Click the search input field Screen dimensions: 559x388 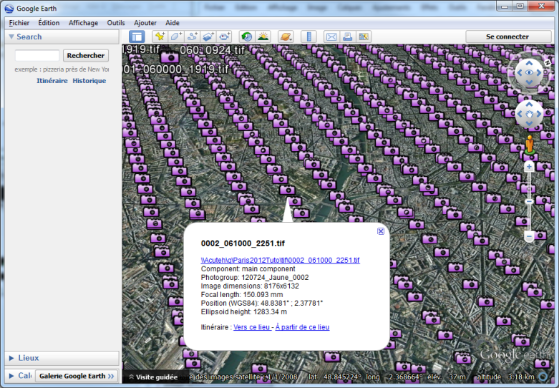[x=37, y=56]
